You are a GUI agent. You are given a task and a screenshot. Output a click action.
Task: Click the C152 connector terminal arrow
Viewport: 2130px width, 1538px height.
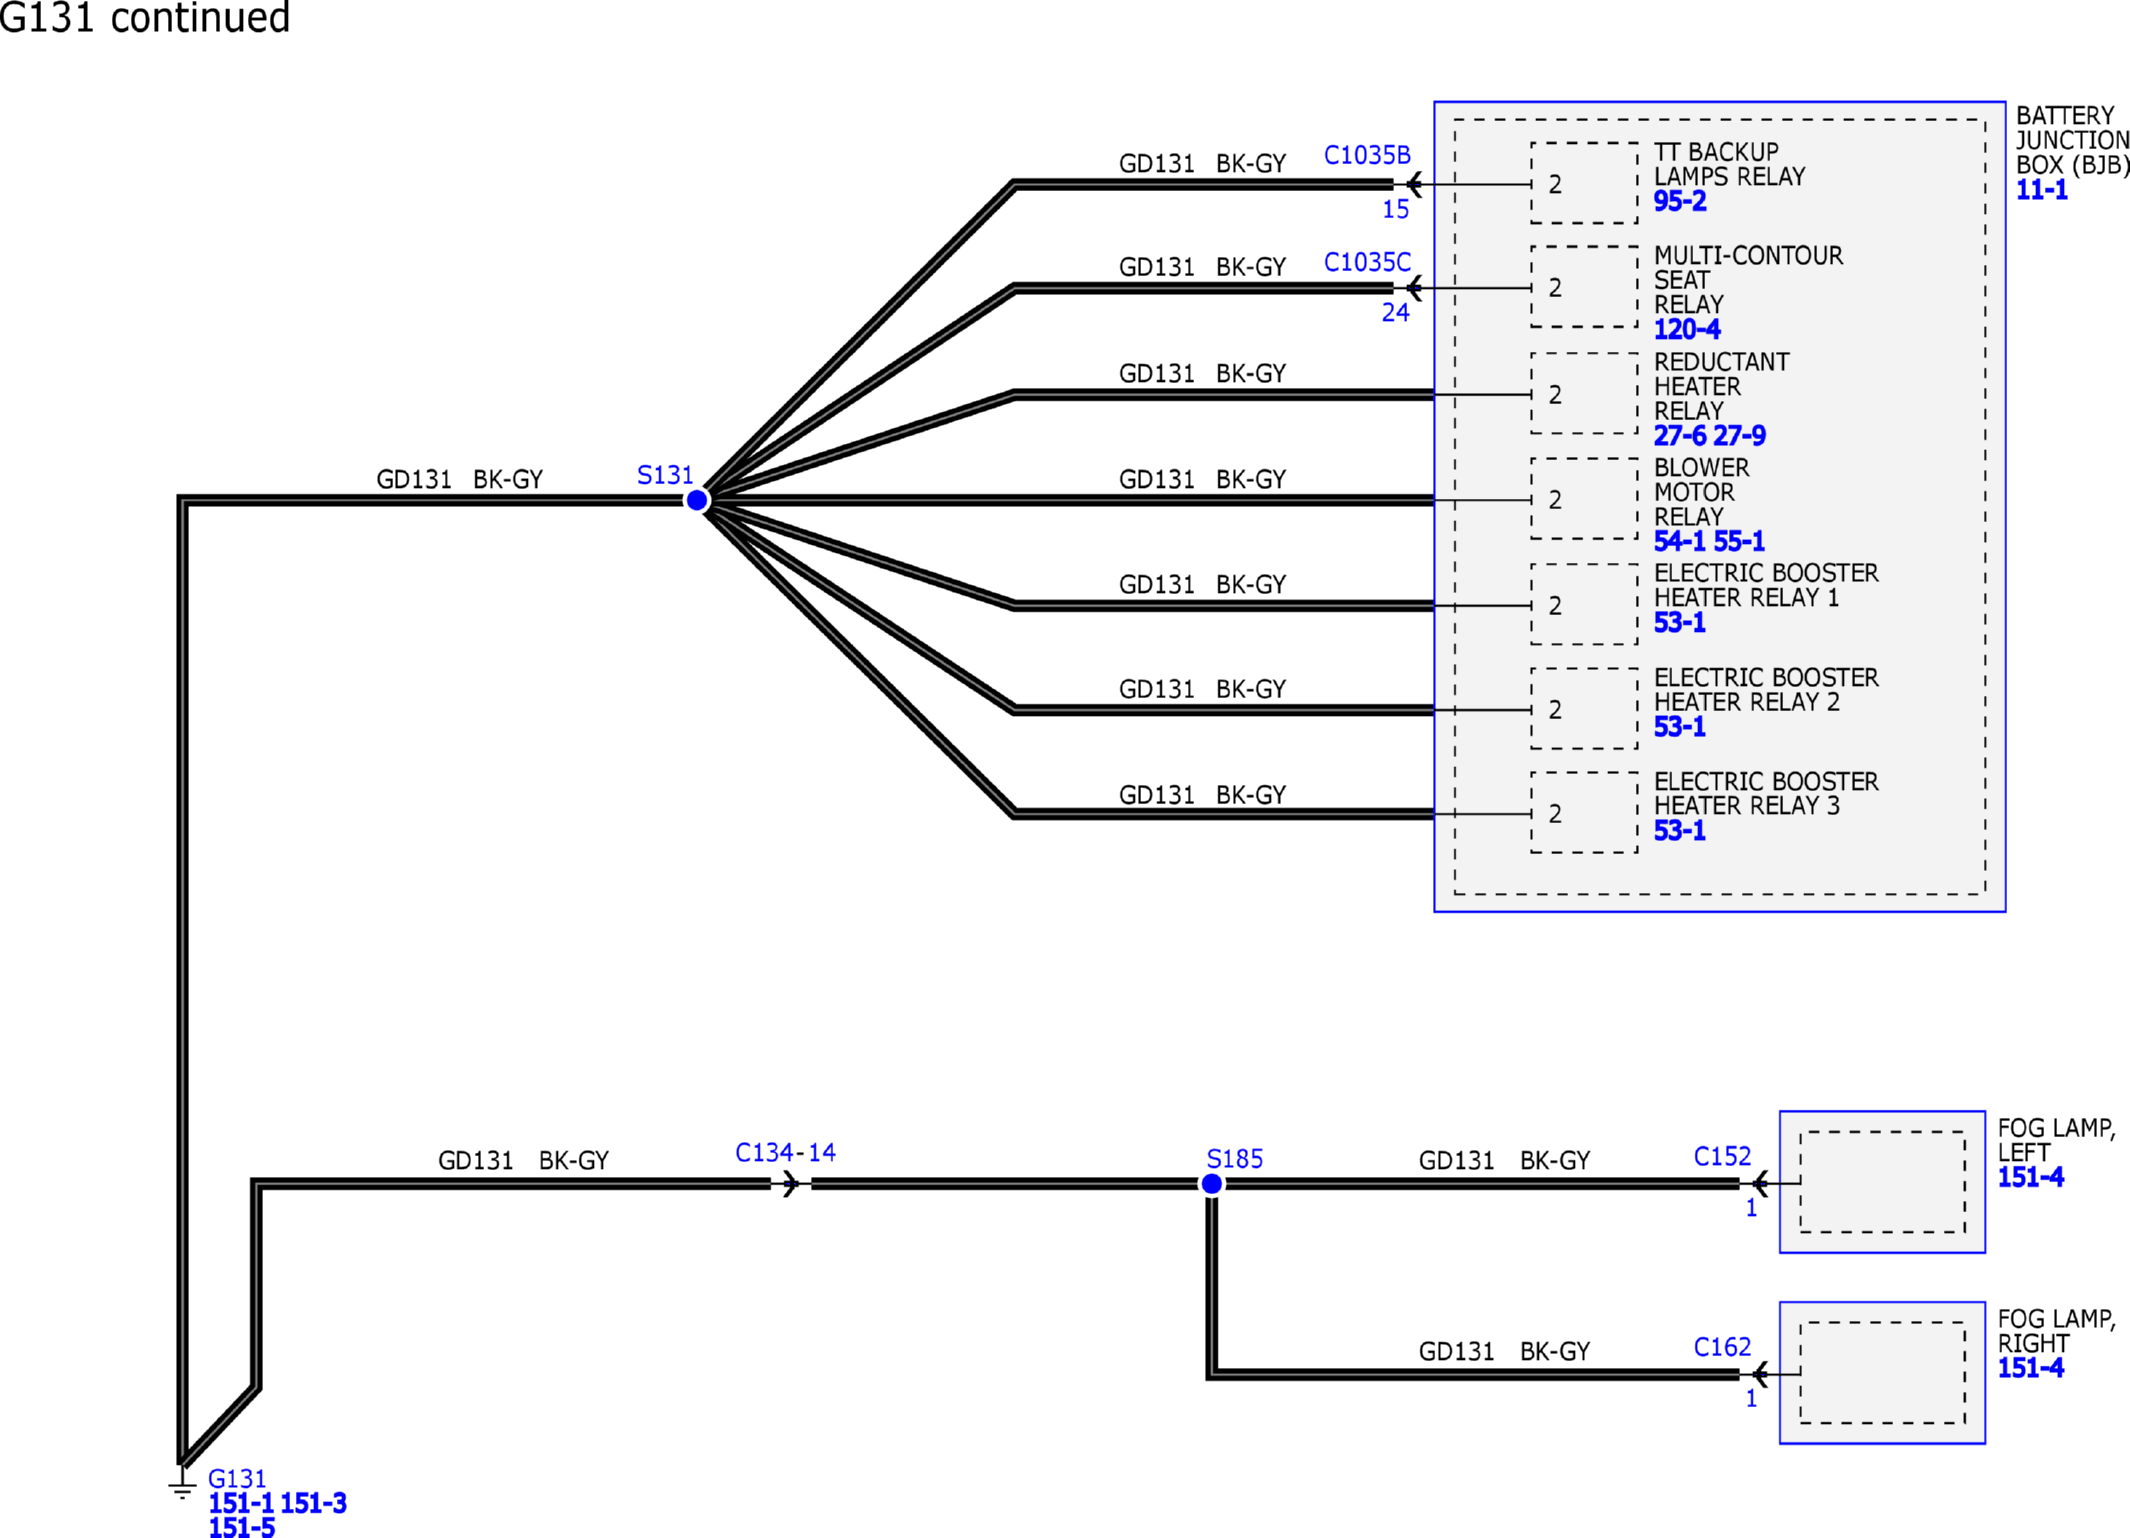[x=1760, y=1184]
